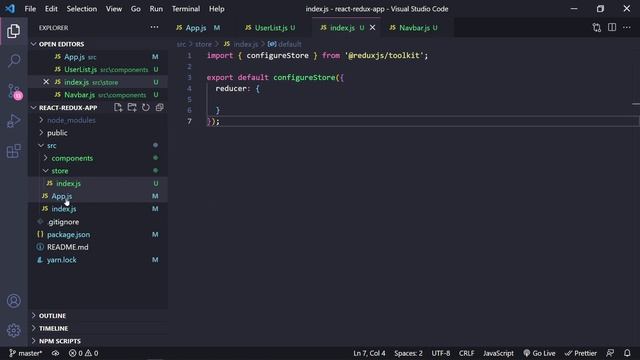Close the index.js editor tab
The image size is (640, 360).
pos(372,28)
